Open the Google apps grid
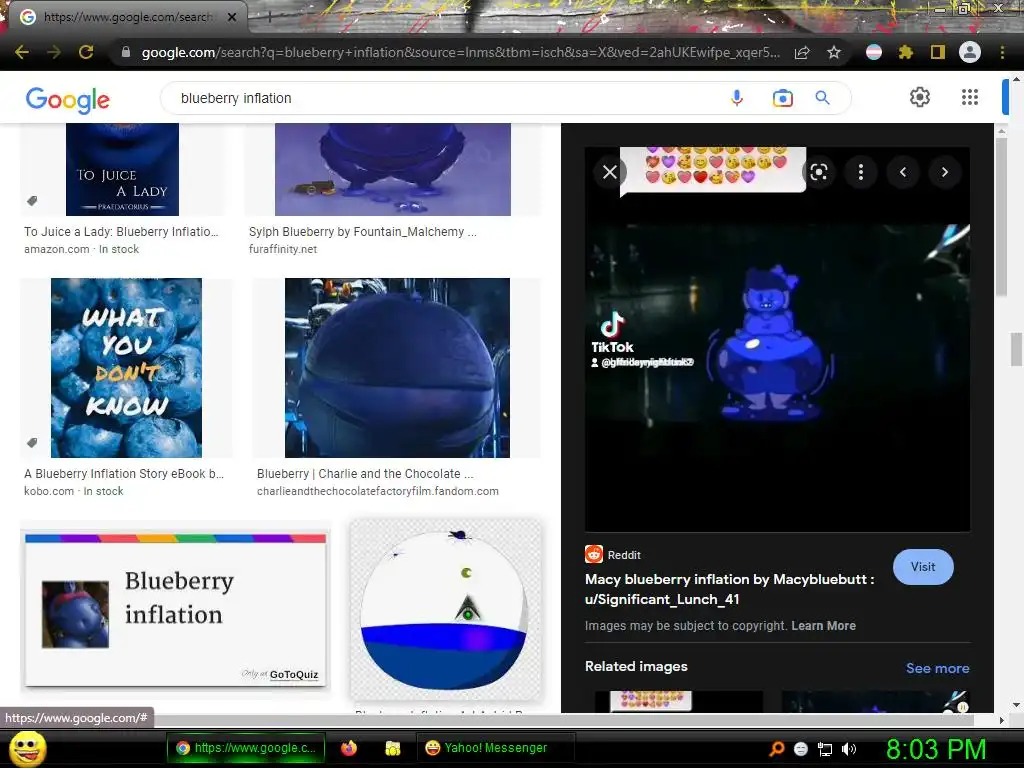Screen dimensions: 1024x768 pyautogui.click(x=970, y=97)
